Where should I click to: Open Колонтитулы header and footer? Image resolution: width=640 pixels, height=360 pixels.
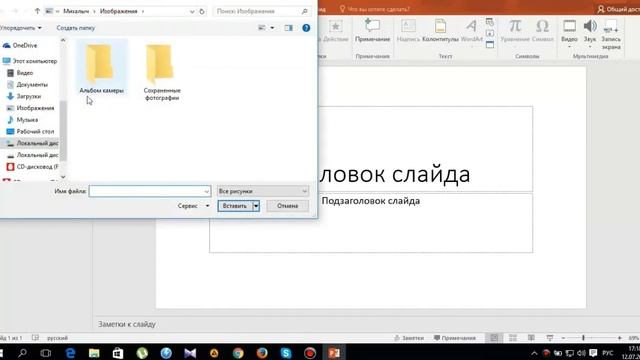coord(440,31)
